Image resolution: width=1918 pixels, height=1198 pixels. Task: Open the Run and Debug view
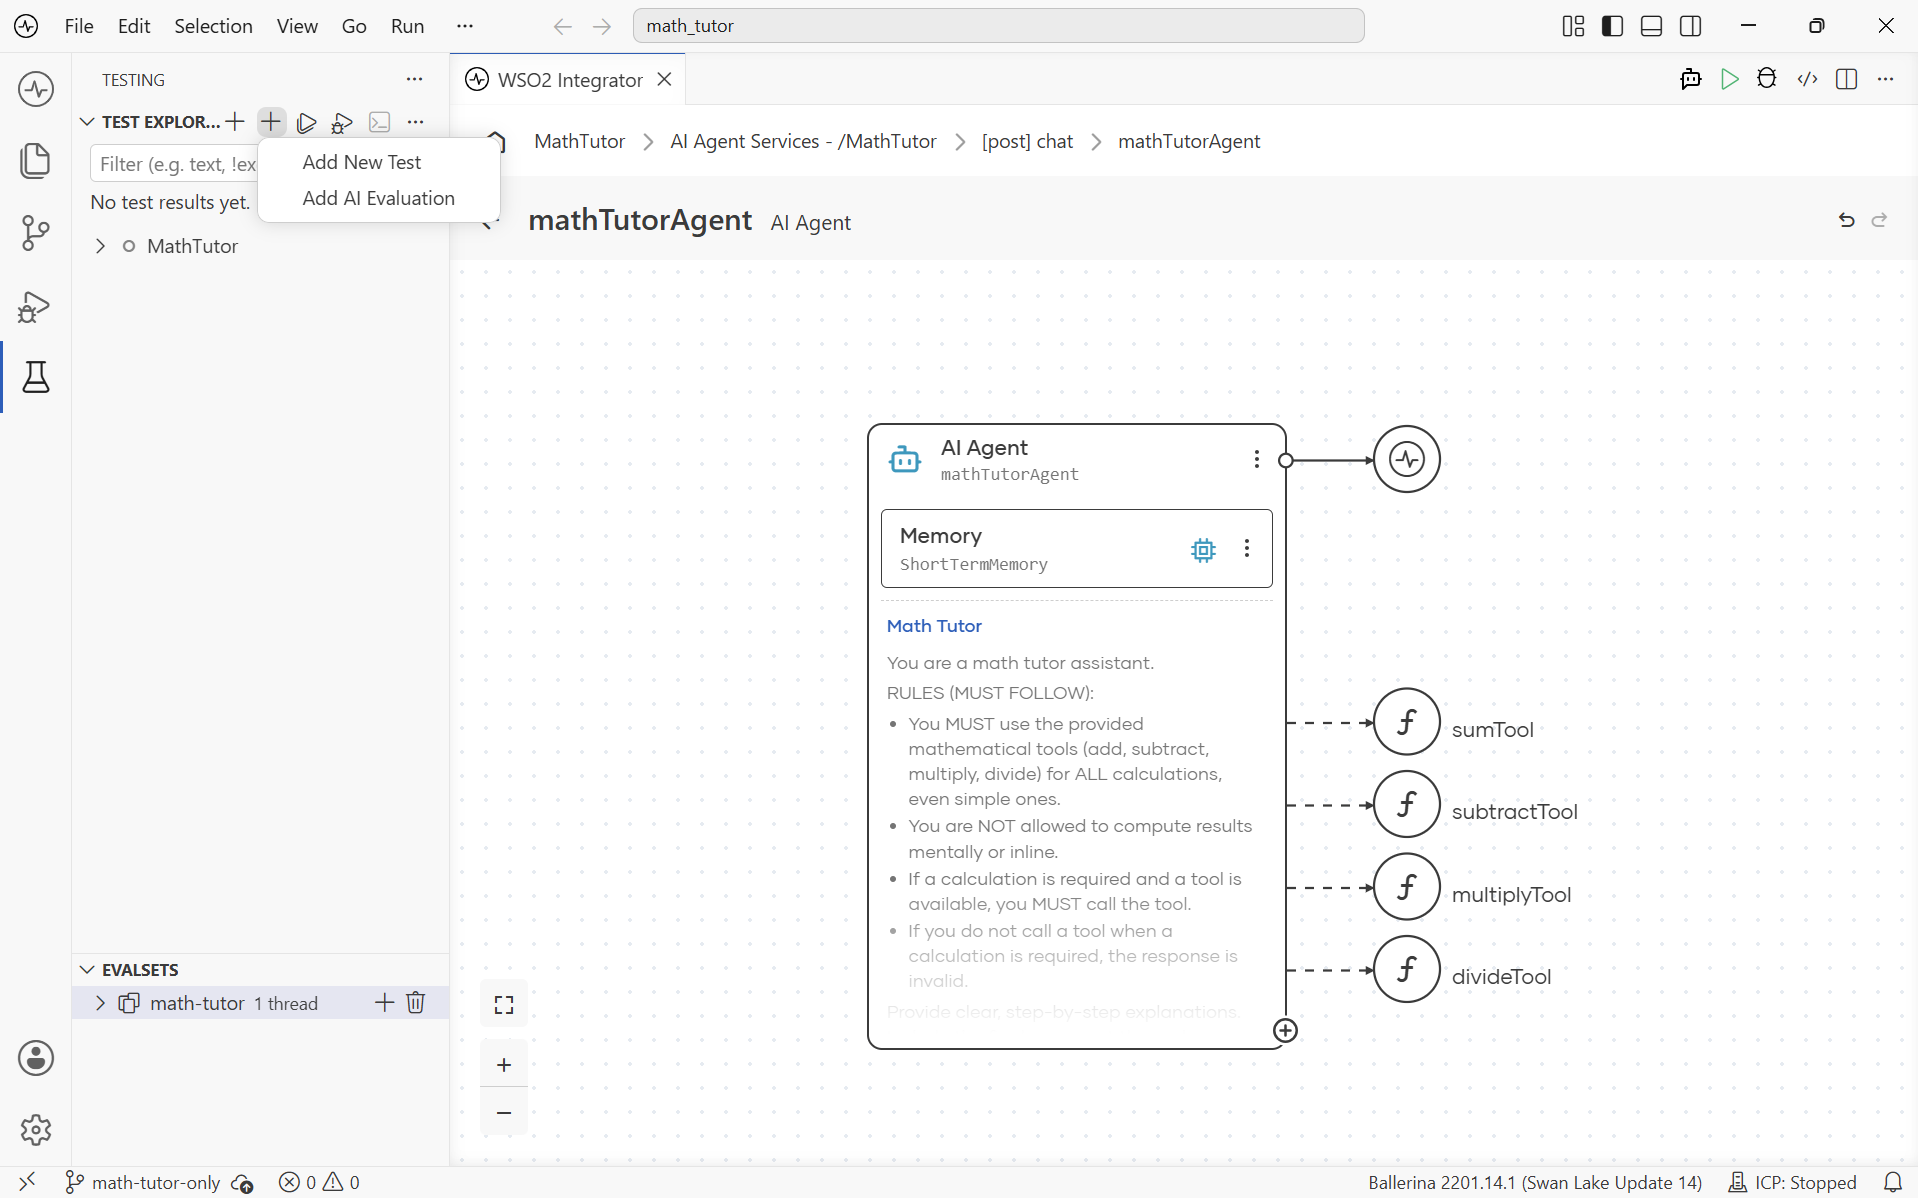click(x=36, y=306)
